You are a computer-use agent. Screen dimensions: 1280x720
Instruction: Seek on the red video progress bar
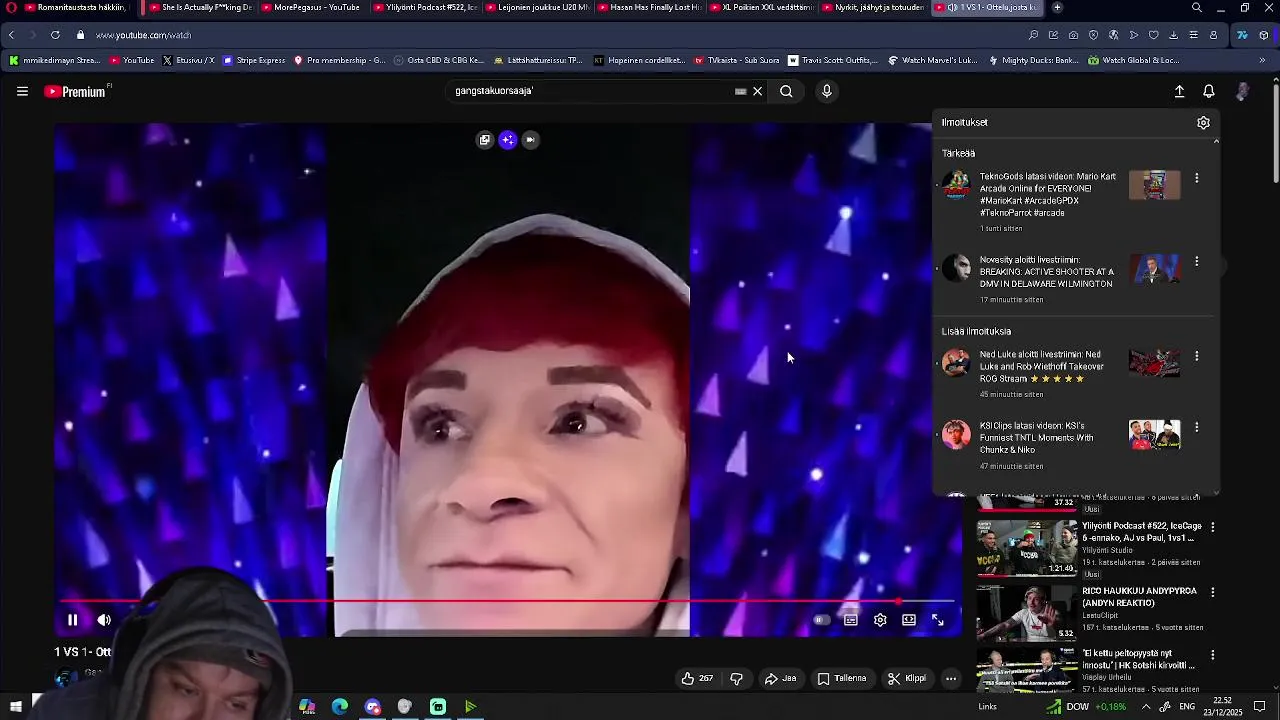tap(508, 602)
